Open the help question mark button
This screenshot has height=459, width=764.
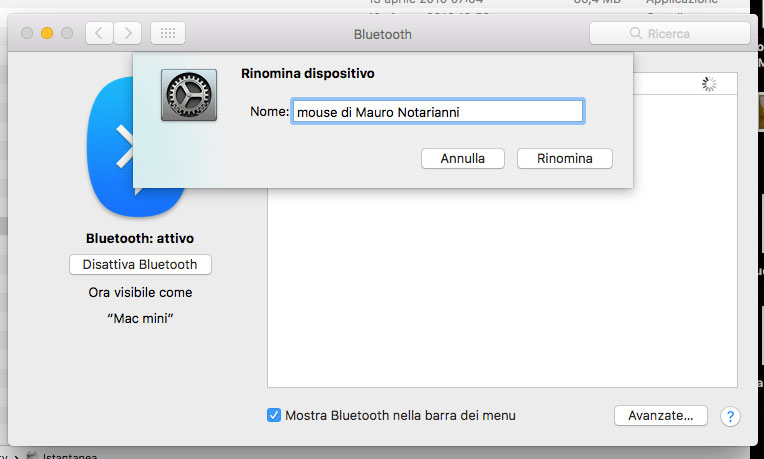point(730,416)
